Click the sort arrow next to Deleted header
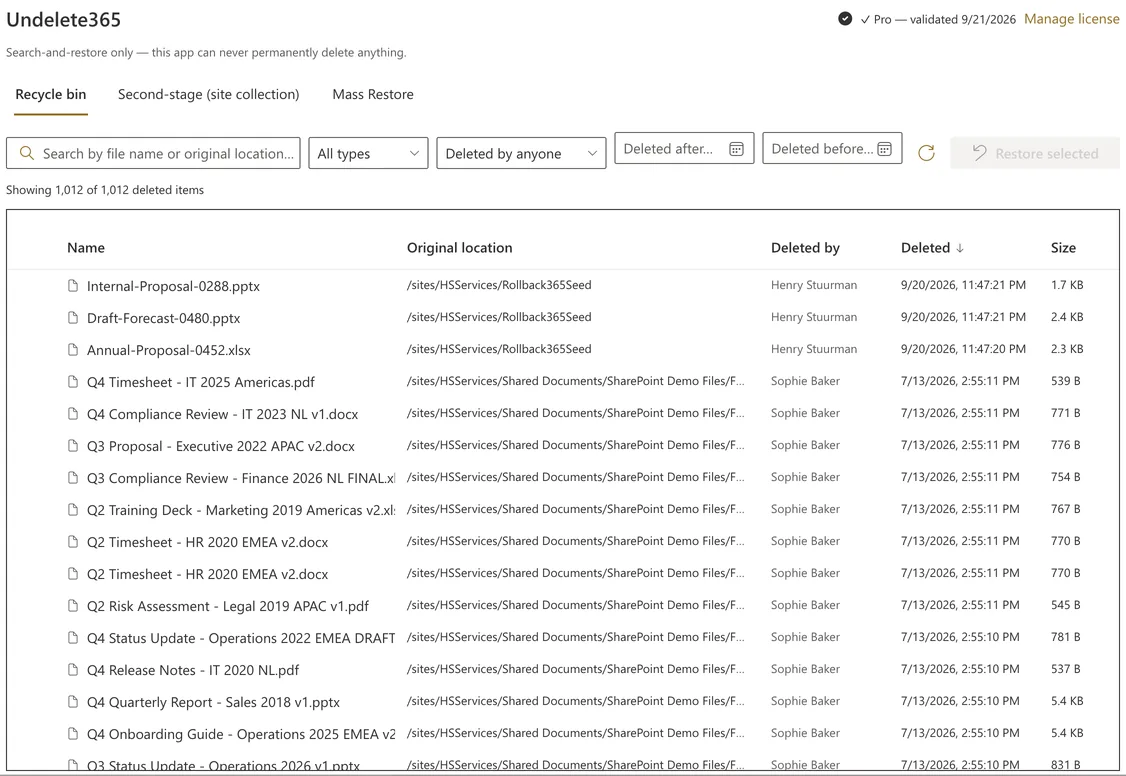 pyautogui.click(x=959, y=248)
